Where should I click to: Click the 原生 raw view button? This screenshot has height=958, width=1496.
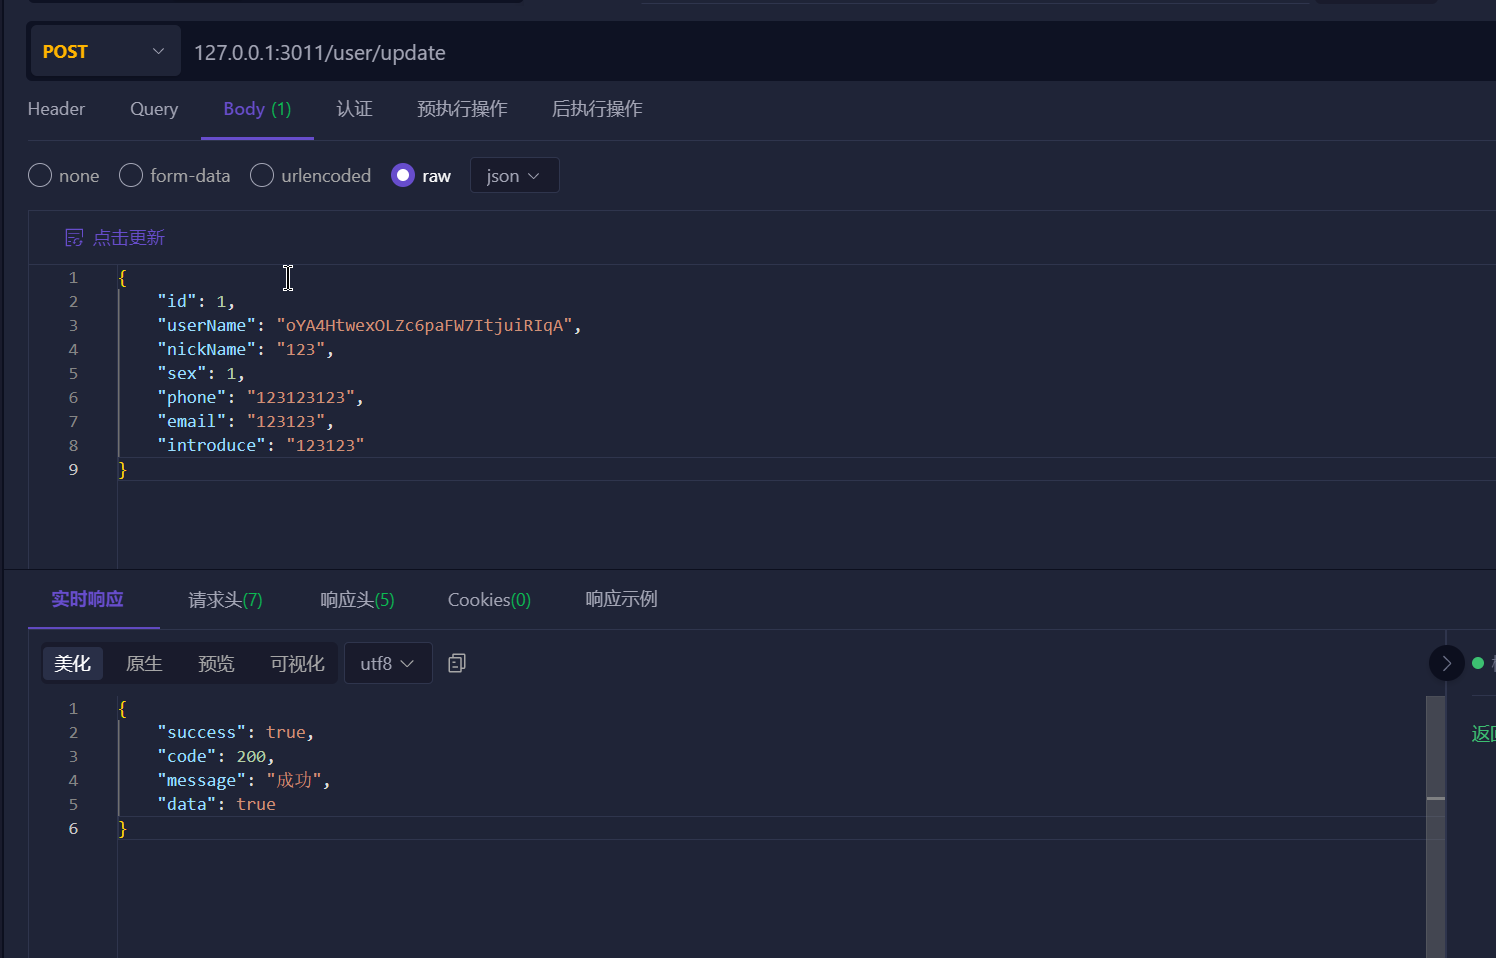[144, 664]
